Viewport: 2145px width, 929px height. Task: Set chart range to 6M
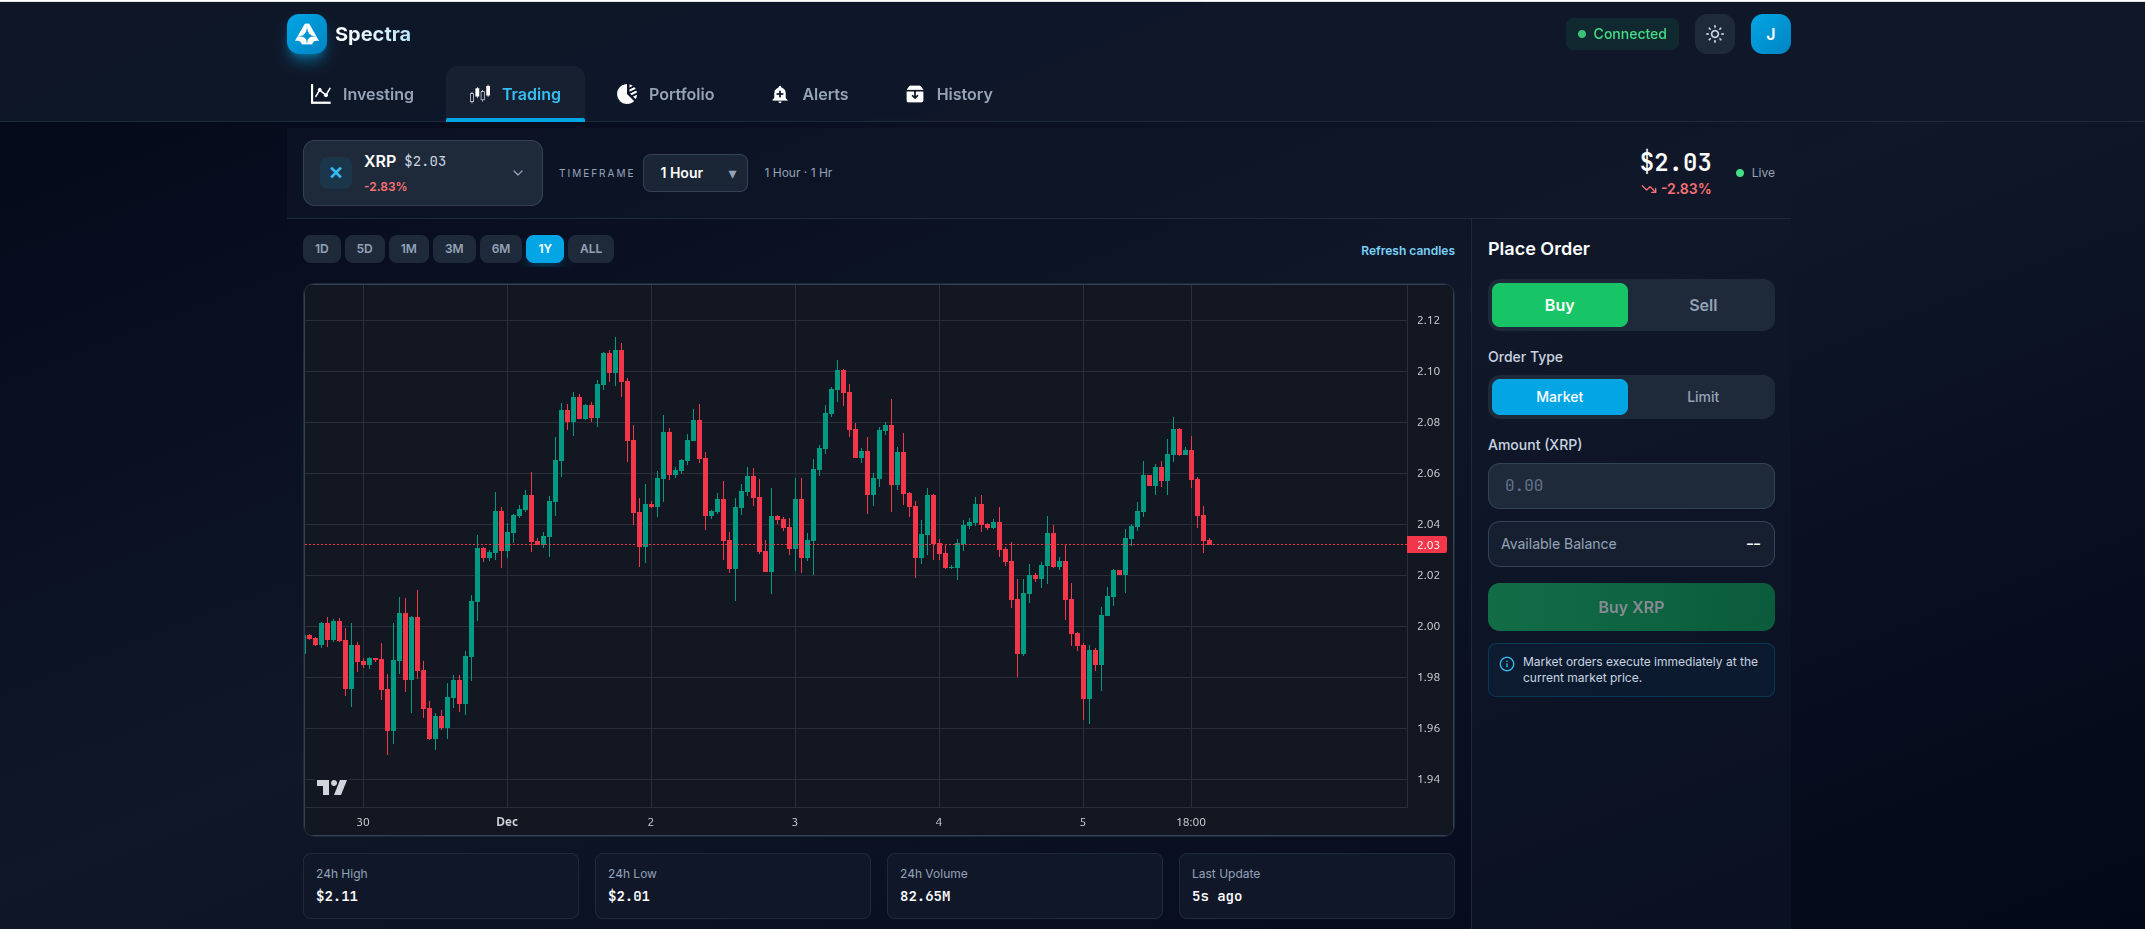[501, 249]
